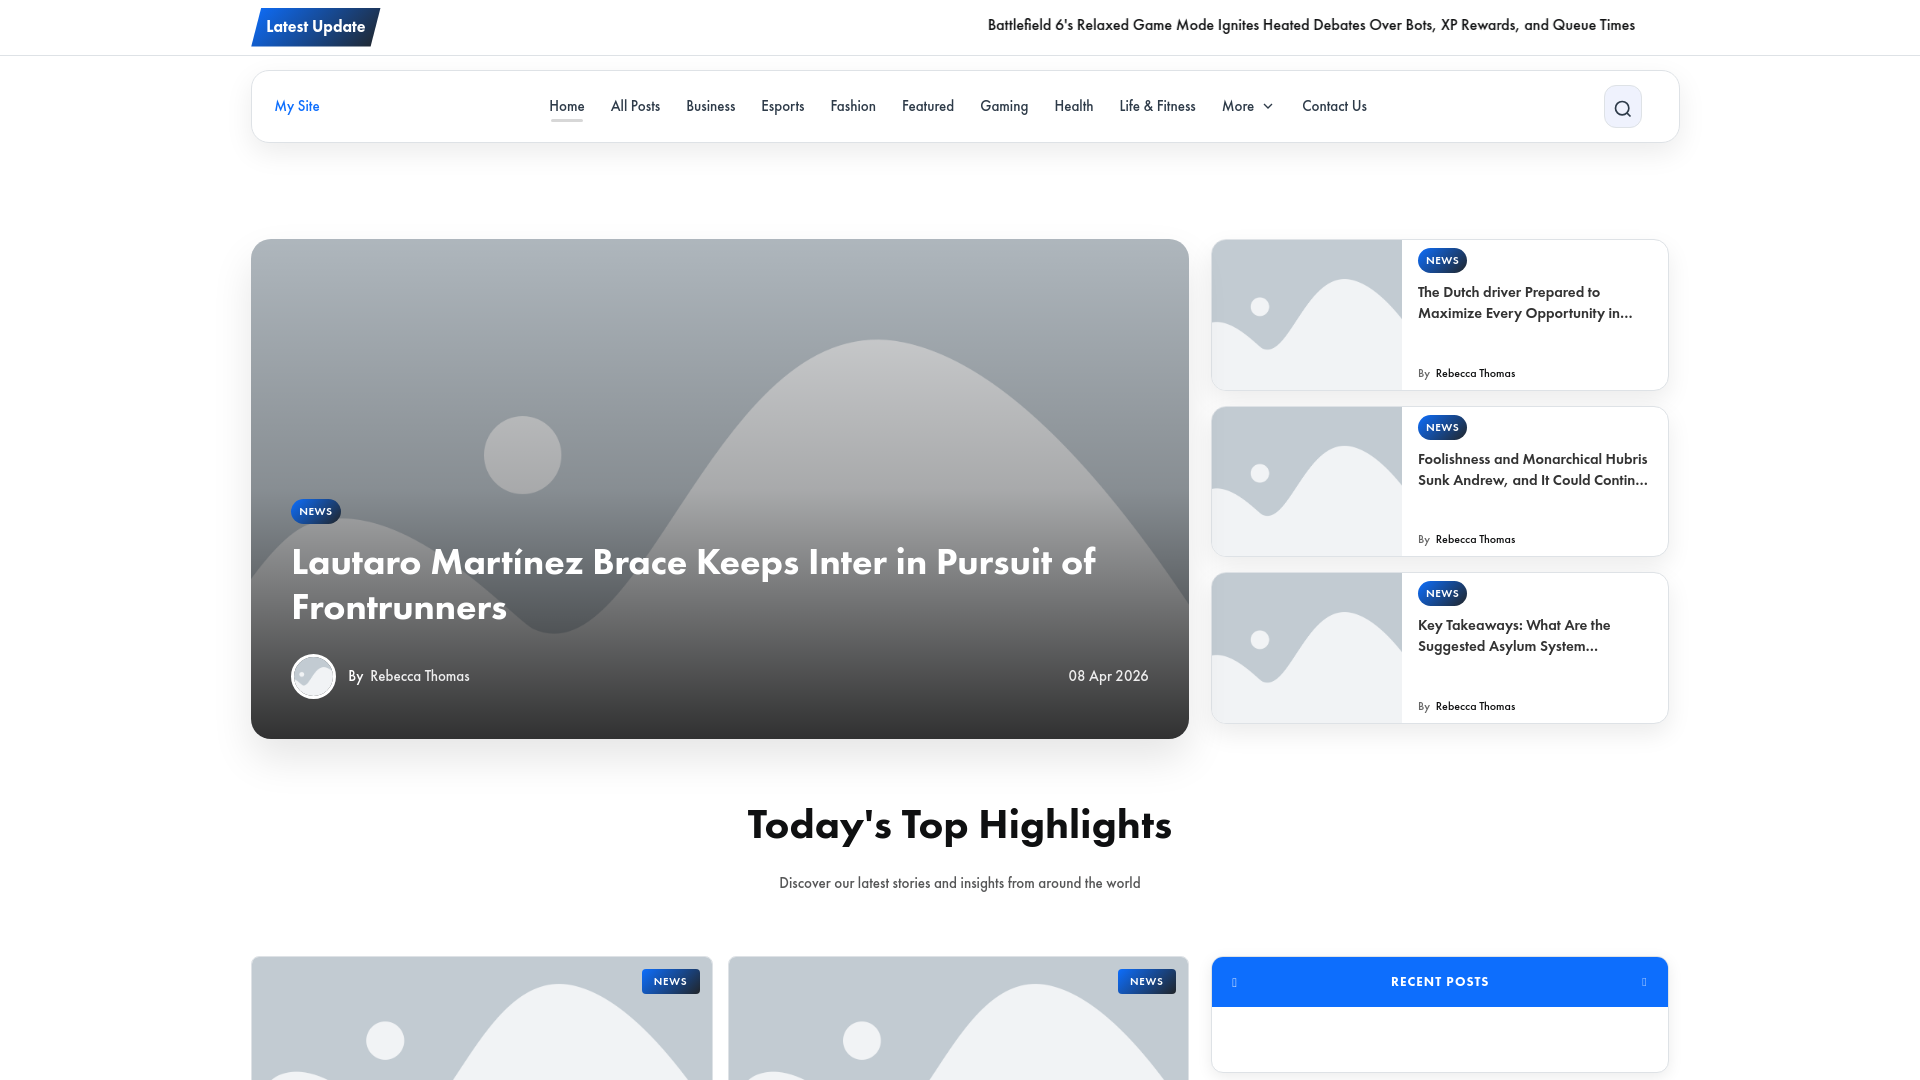Click left arrow icon in Recent Posts header
This screenshot has height=1080, width=1920.
[1234, 982]
